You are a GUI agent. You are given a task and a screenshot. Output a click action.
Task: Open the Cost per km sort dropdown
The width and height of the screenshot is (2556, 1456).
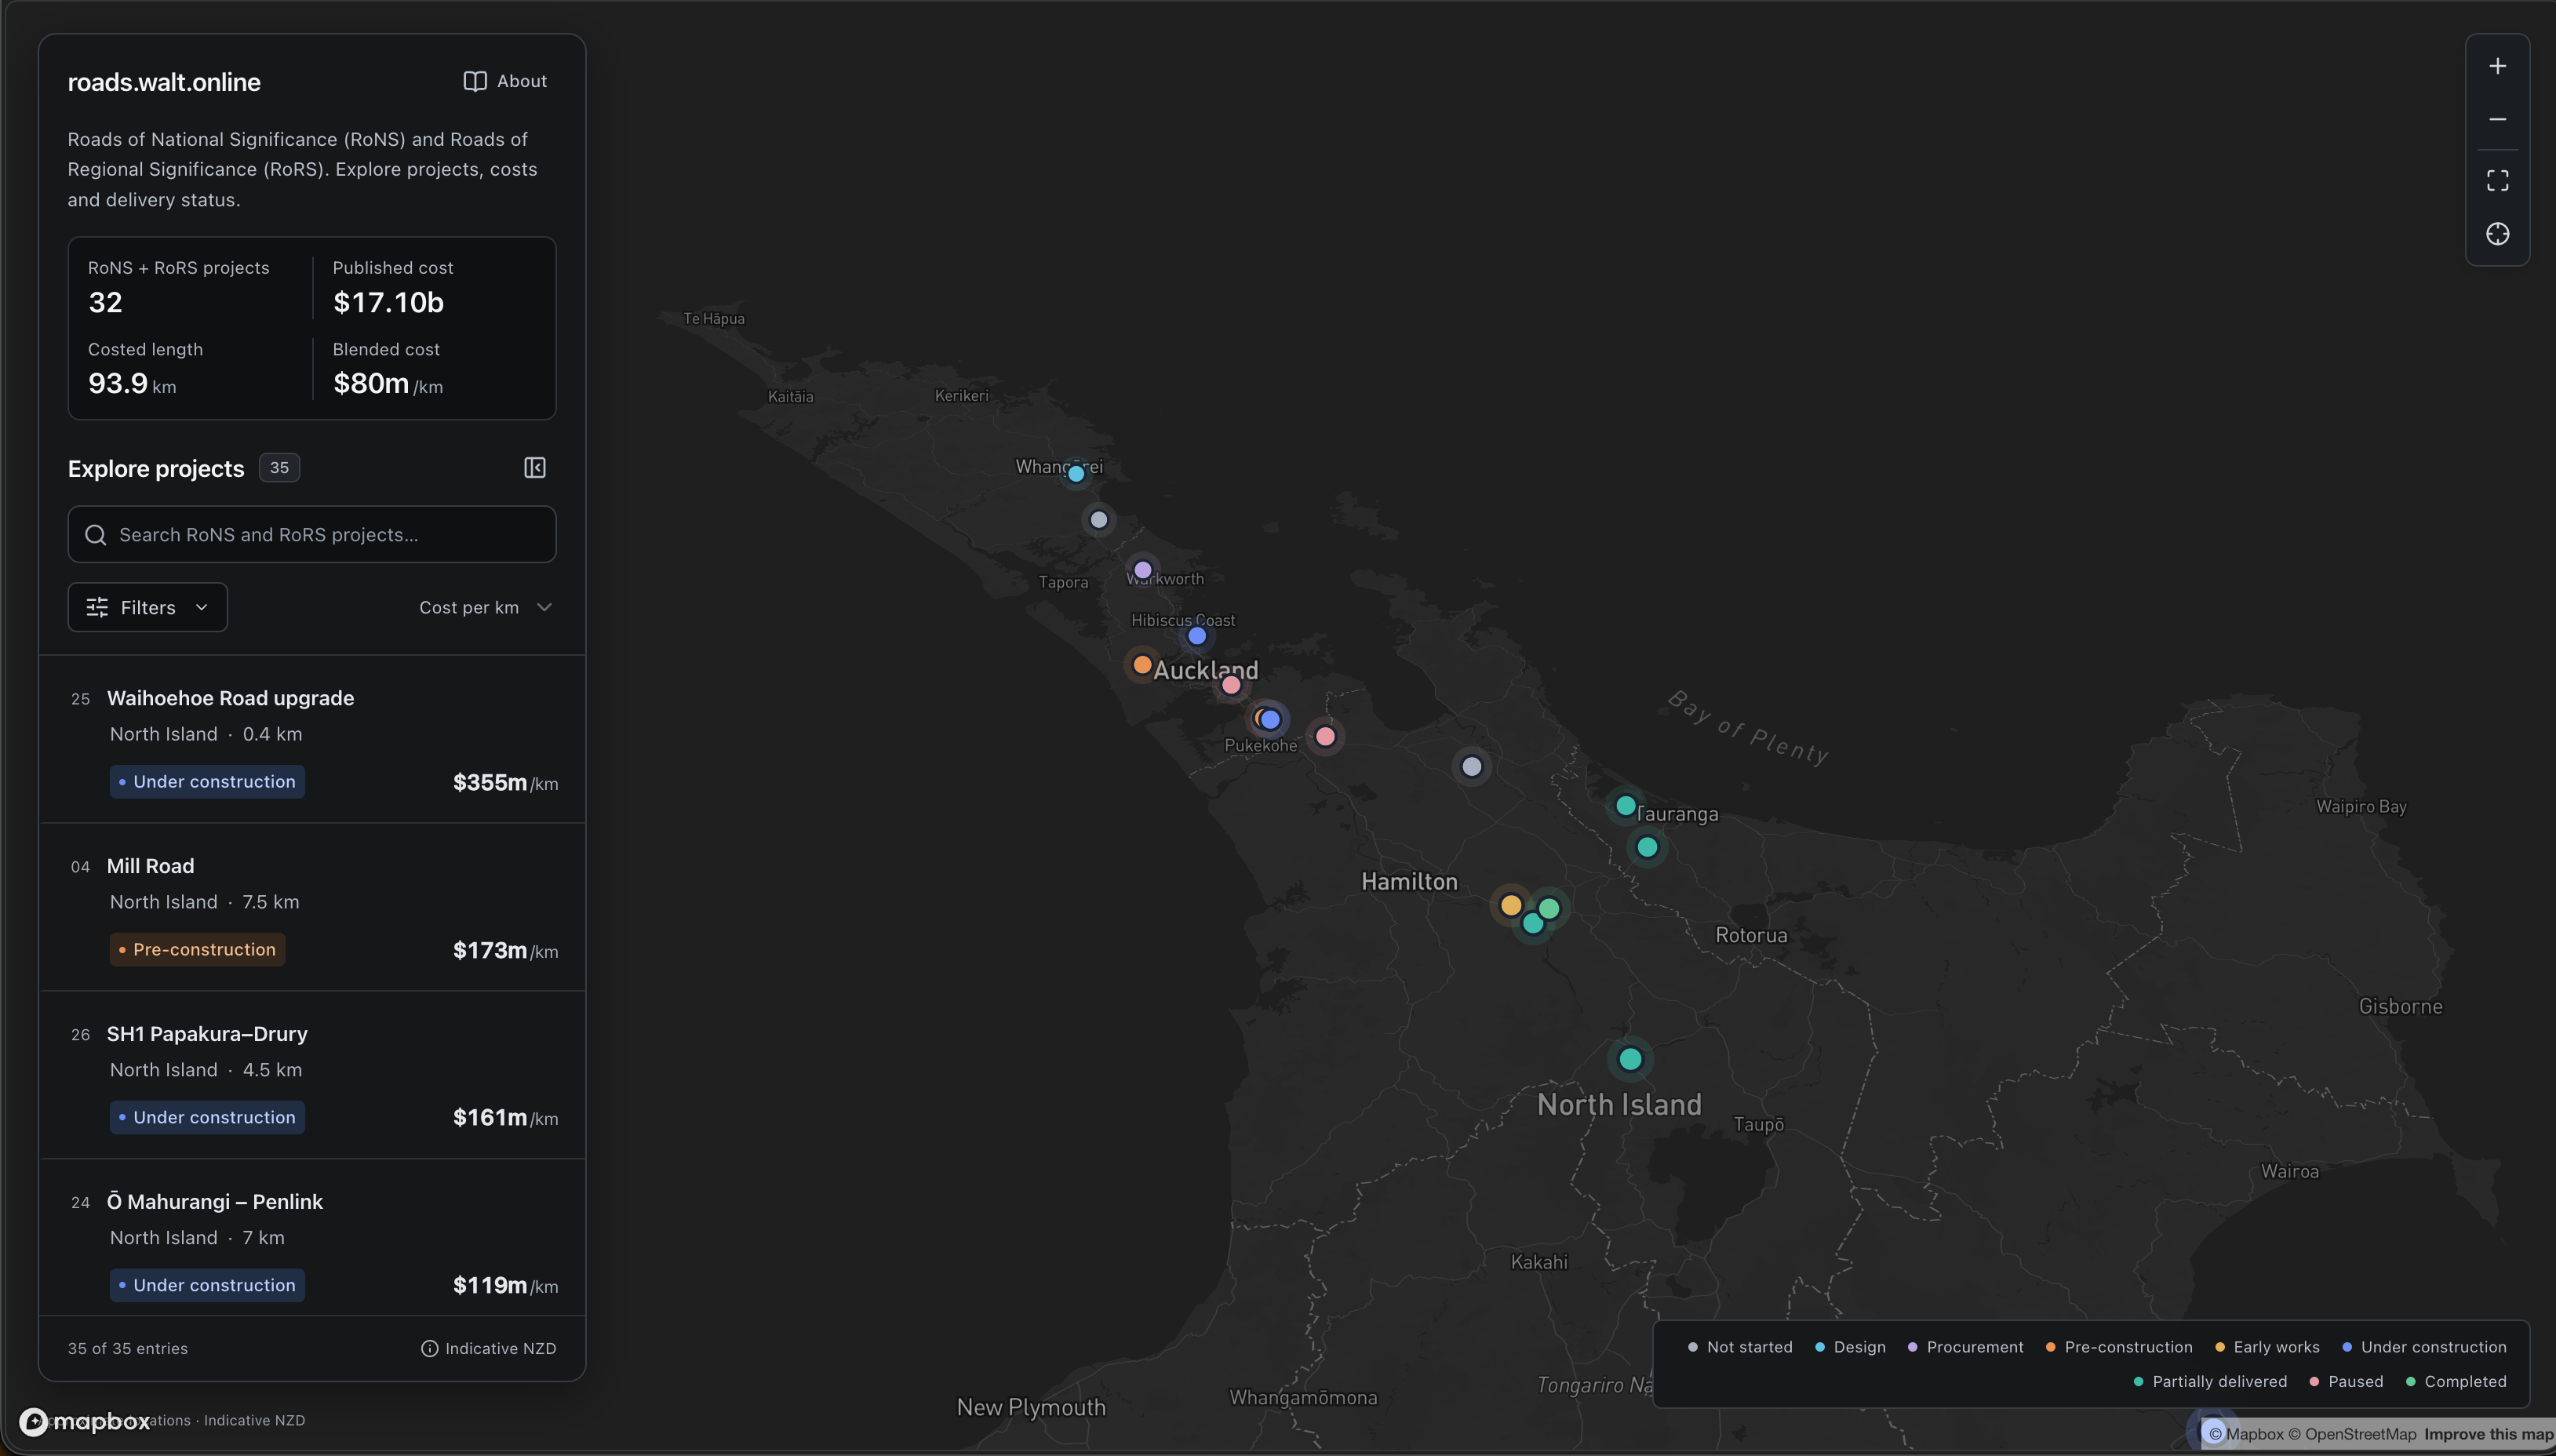pyautogui.click(x=486, y=607)
